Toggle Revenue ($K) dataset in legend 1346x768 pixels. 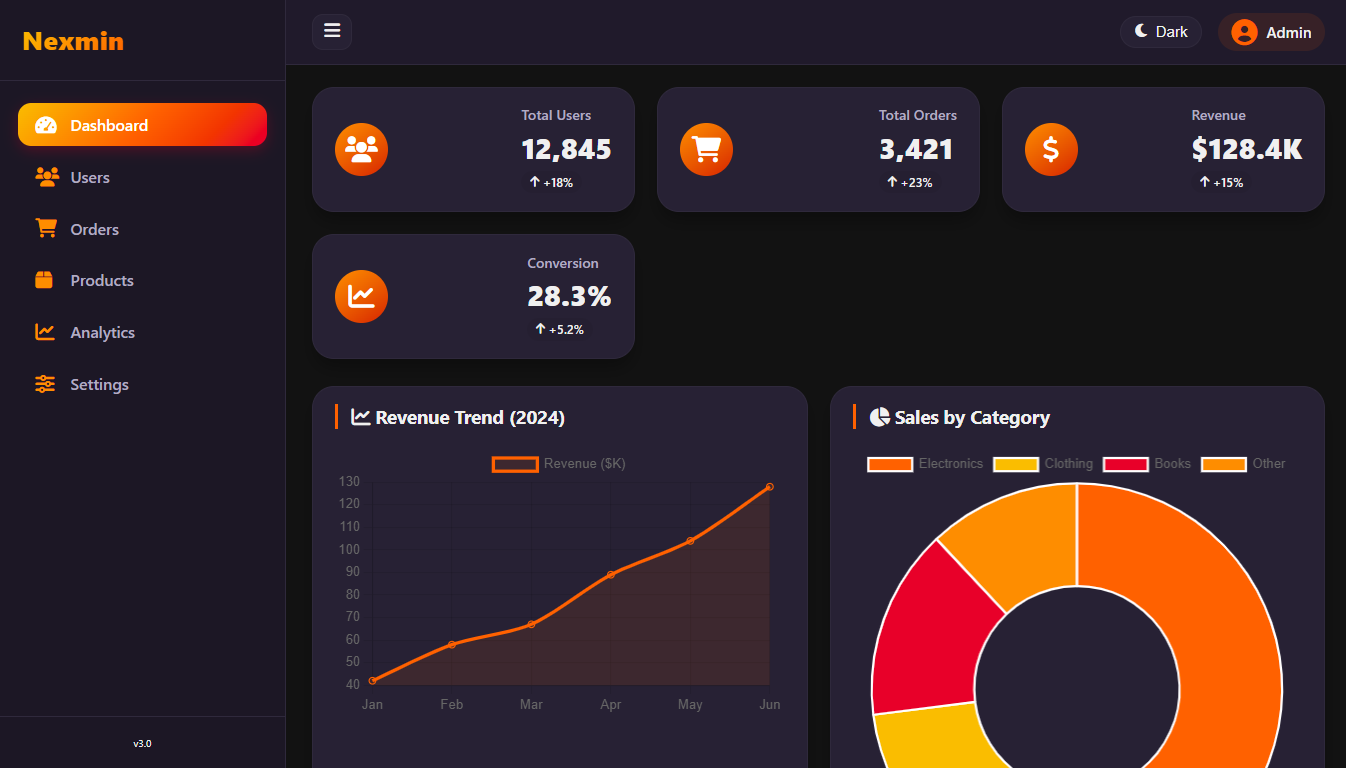coord(559,464)
